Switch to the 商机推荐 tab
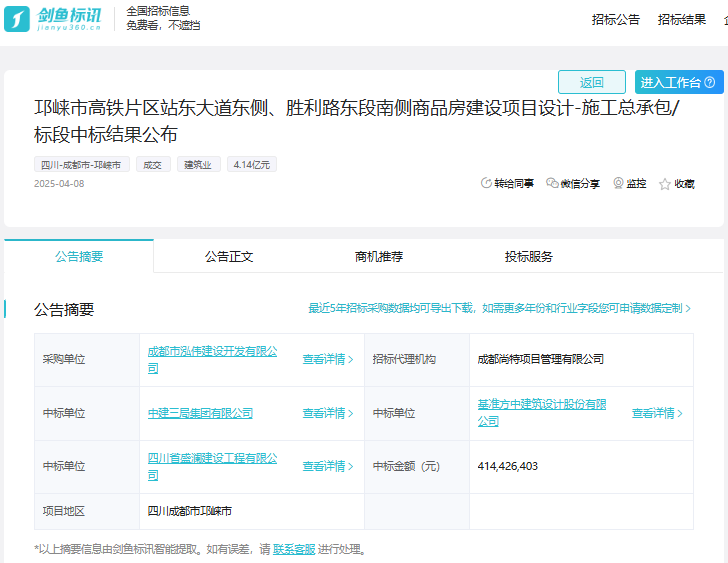Screen dimensions: 728x563 click(x=379, y=256)
